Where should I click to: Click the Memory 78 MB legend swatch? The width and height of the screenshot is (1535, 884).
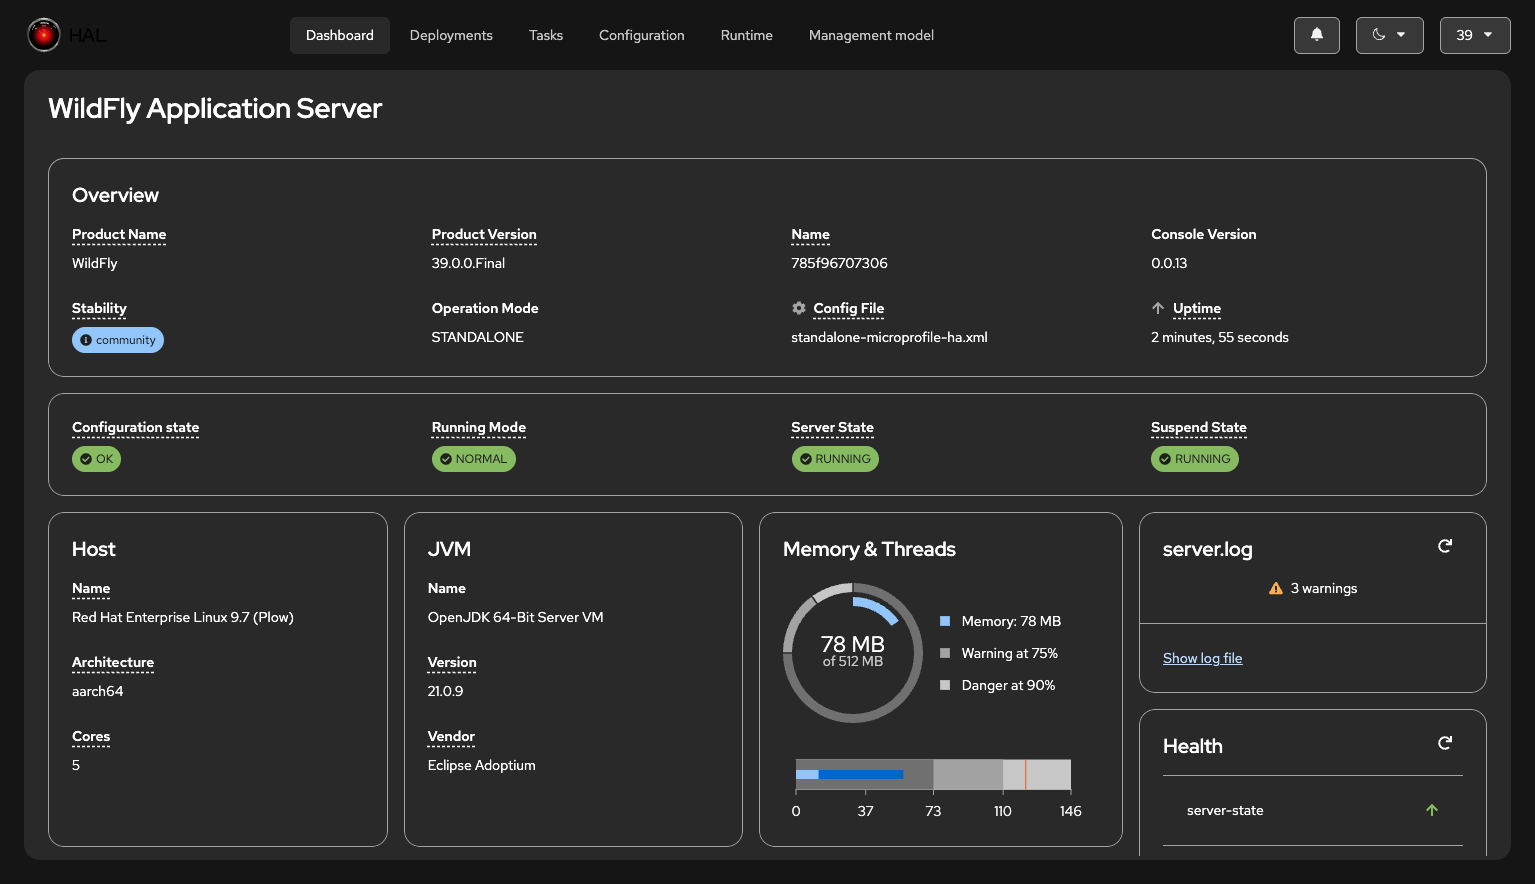945,621
